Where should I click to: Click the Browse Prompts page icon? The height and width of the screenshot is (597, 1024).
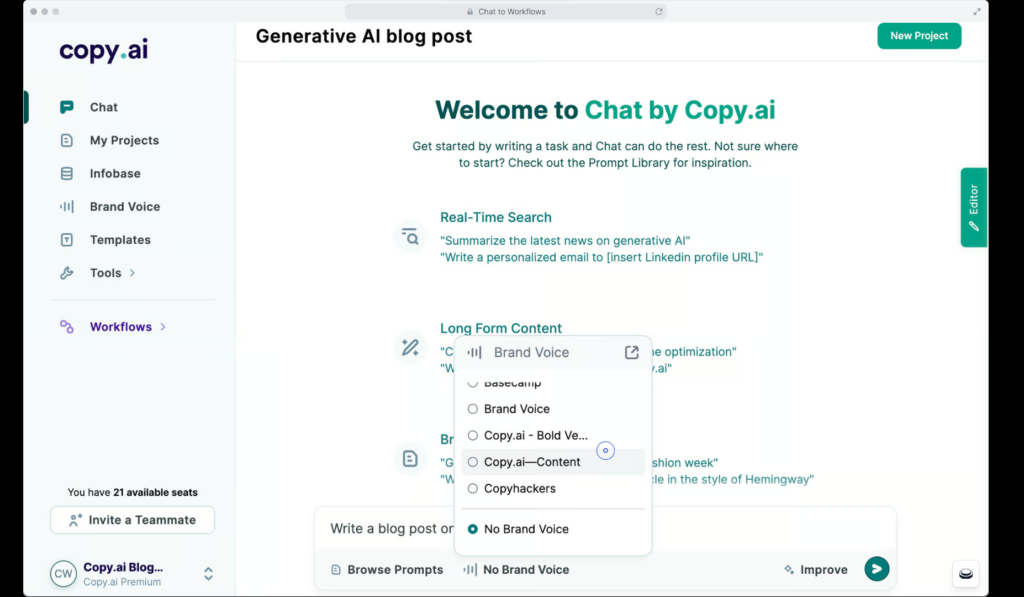pos(336,570)
